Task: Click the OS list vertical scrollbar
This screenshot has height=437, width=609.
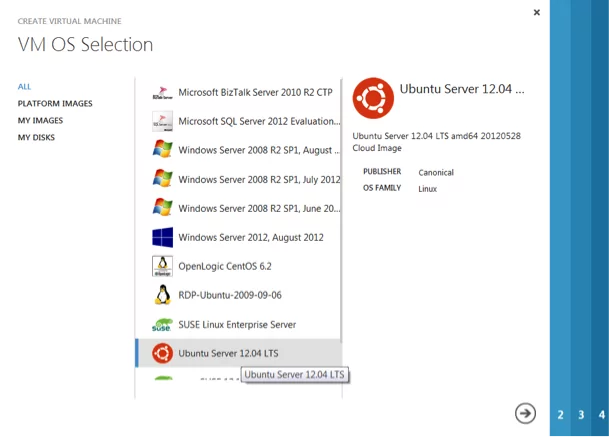Action: click(341, 211)
